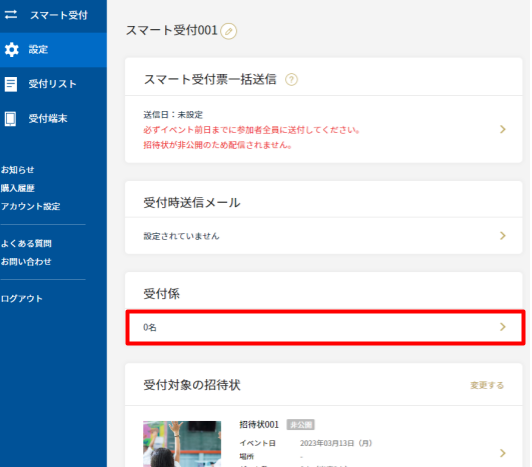The width and height of the screenshot is (532, 467).
Task: View 購入履歴 page
Action: point(18,188)
